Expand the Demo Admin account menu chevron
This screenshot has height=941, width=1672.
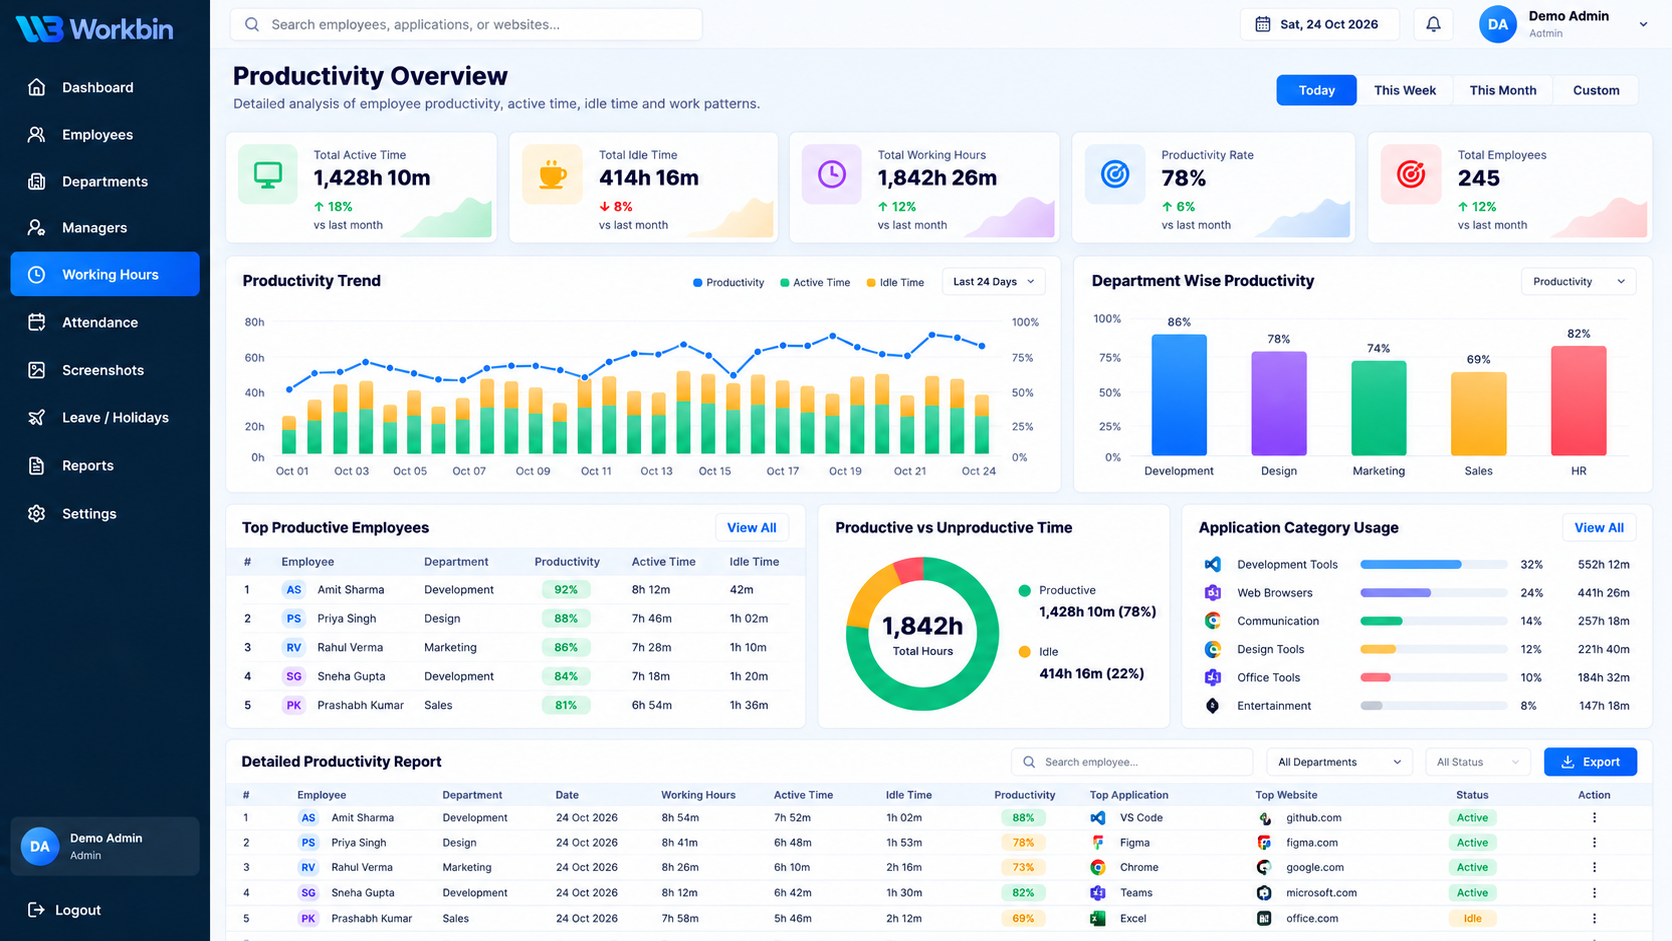(1643, 25)
